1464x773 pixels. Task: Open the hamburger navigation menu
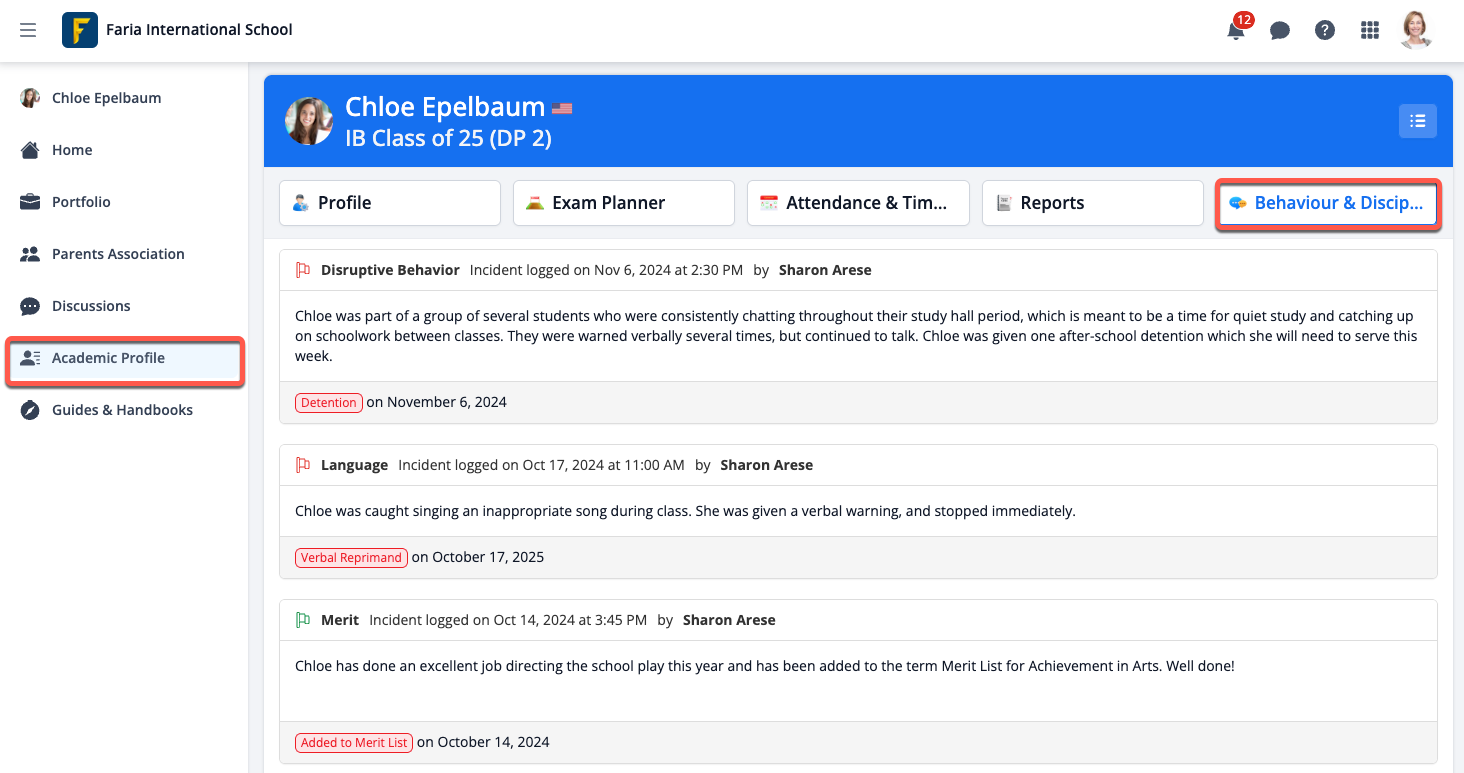tap(28, 30)
